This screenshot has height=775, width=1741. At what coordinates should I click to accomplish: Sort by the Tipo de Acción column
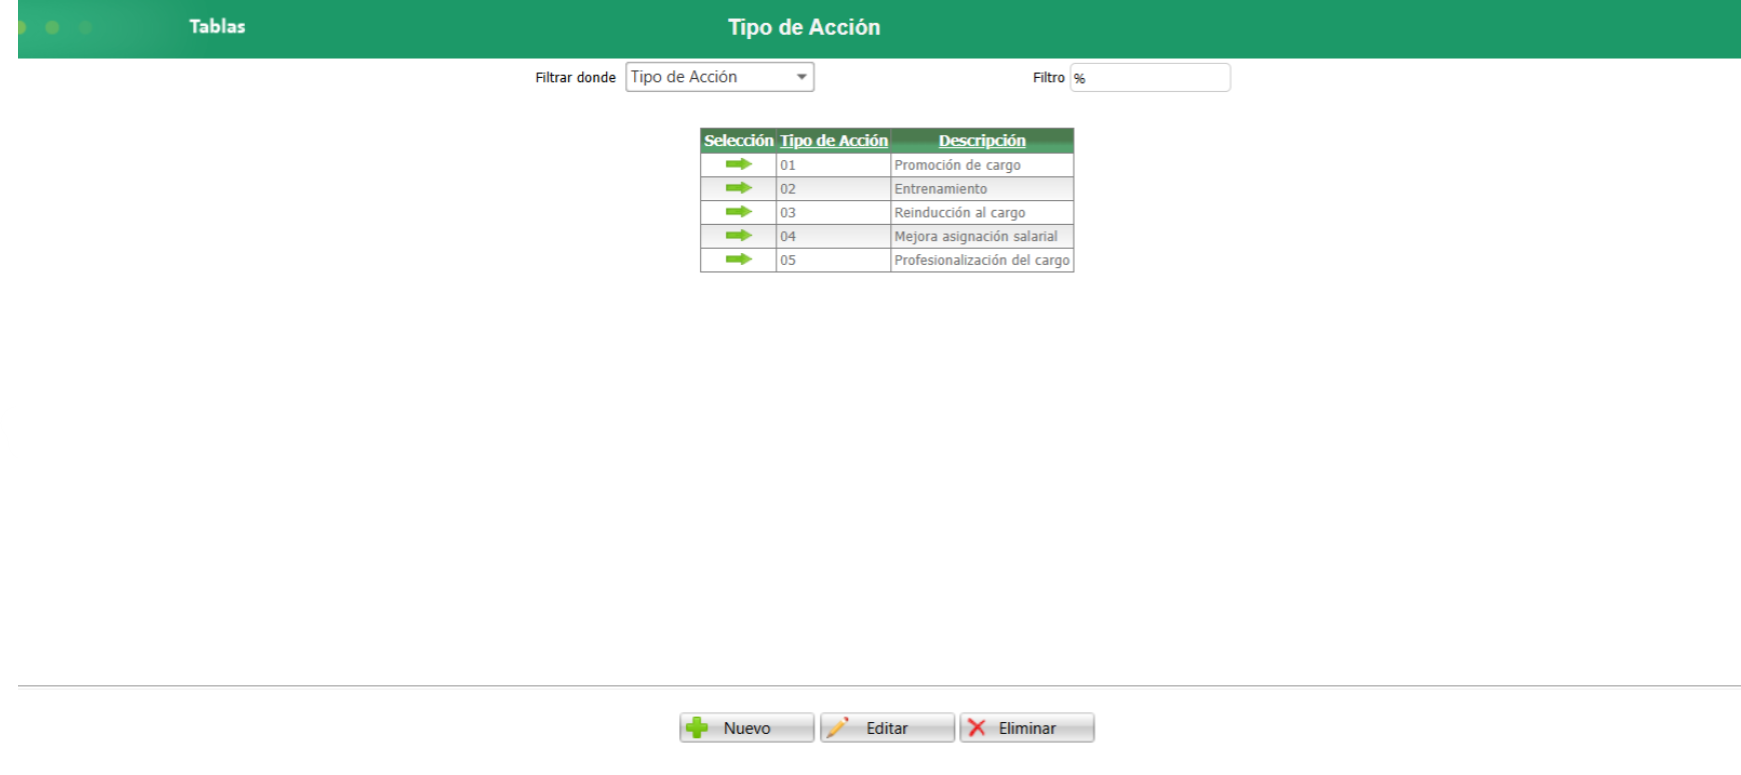(834, 141)
